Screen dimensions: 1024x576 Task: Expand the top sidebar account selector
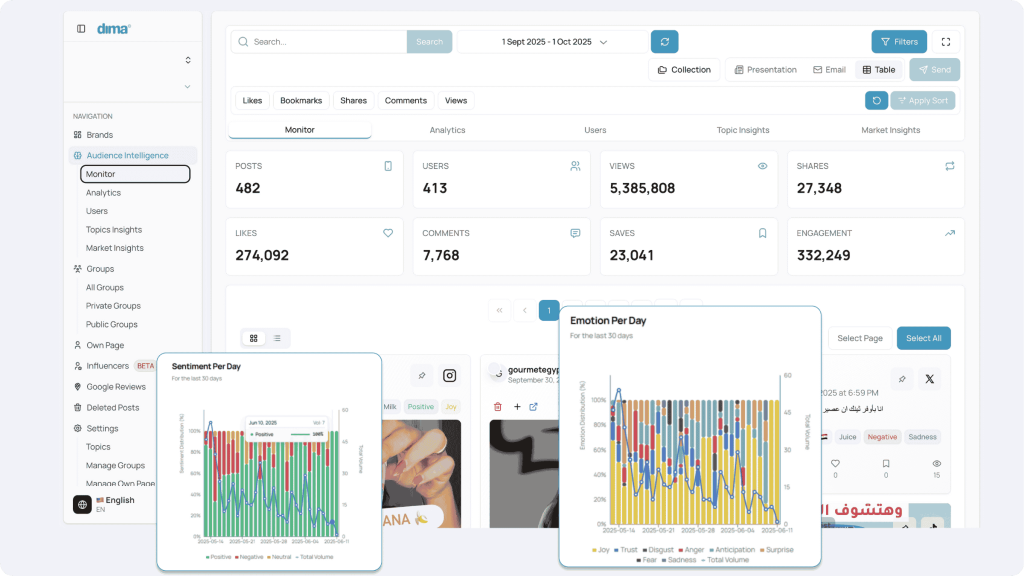click(x=187, y=61)
